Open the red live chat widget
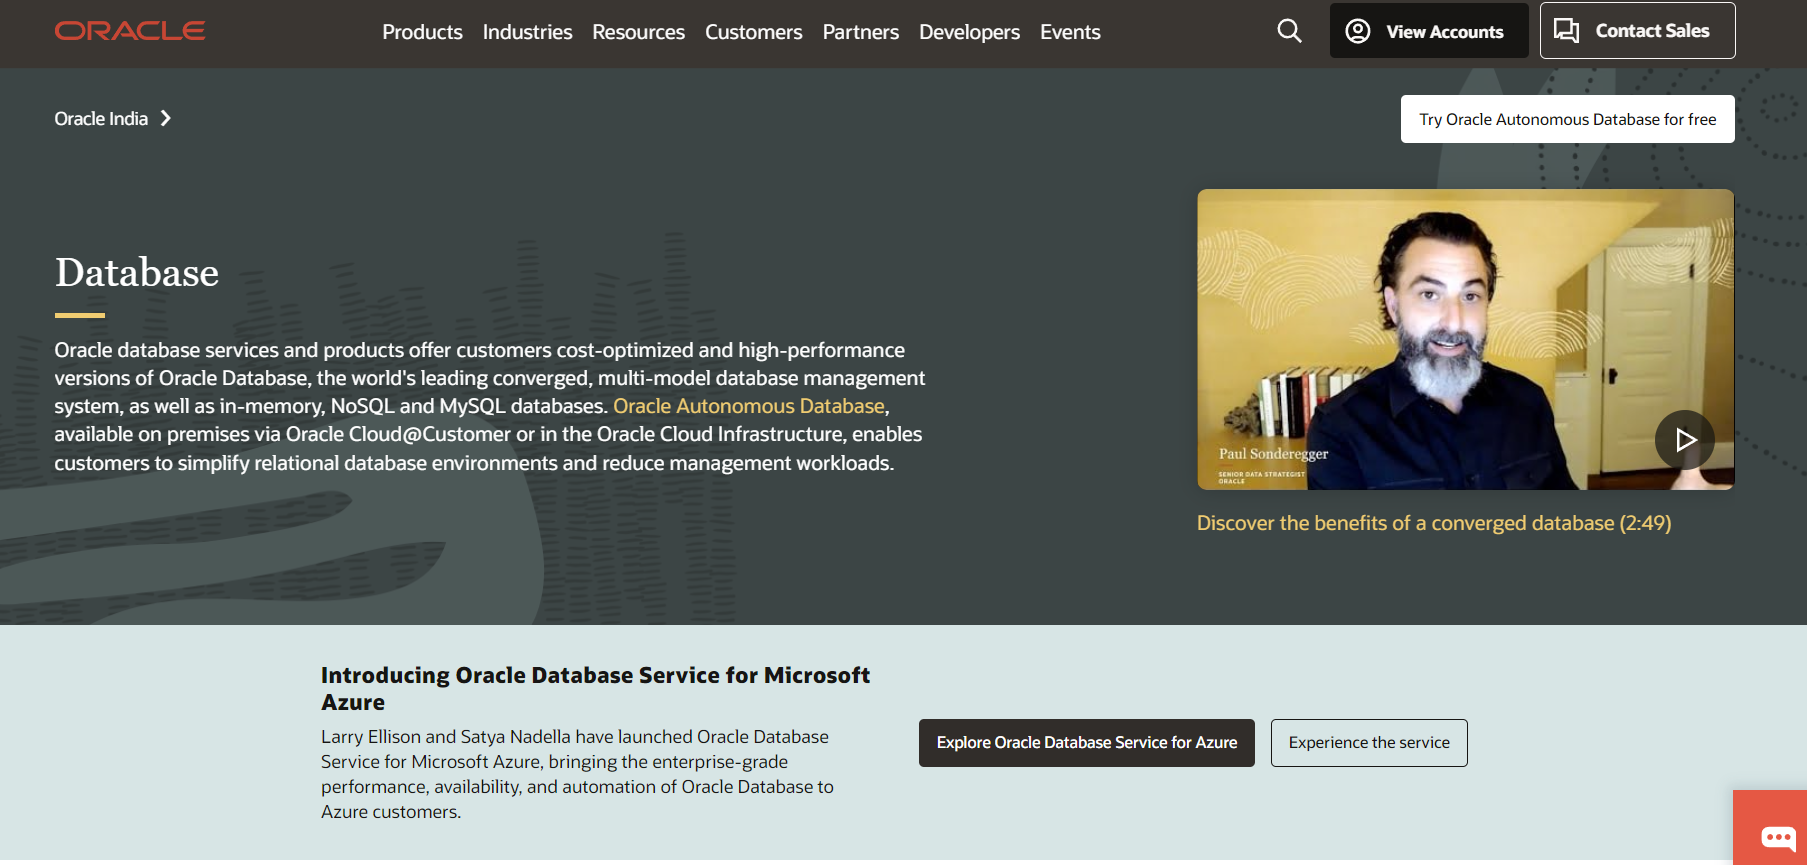 (1777, 836)
